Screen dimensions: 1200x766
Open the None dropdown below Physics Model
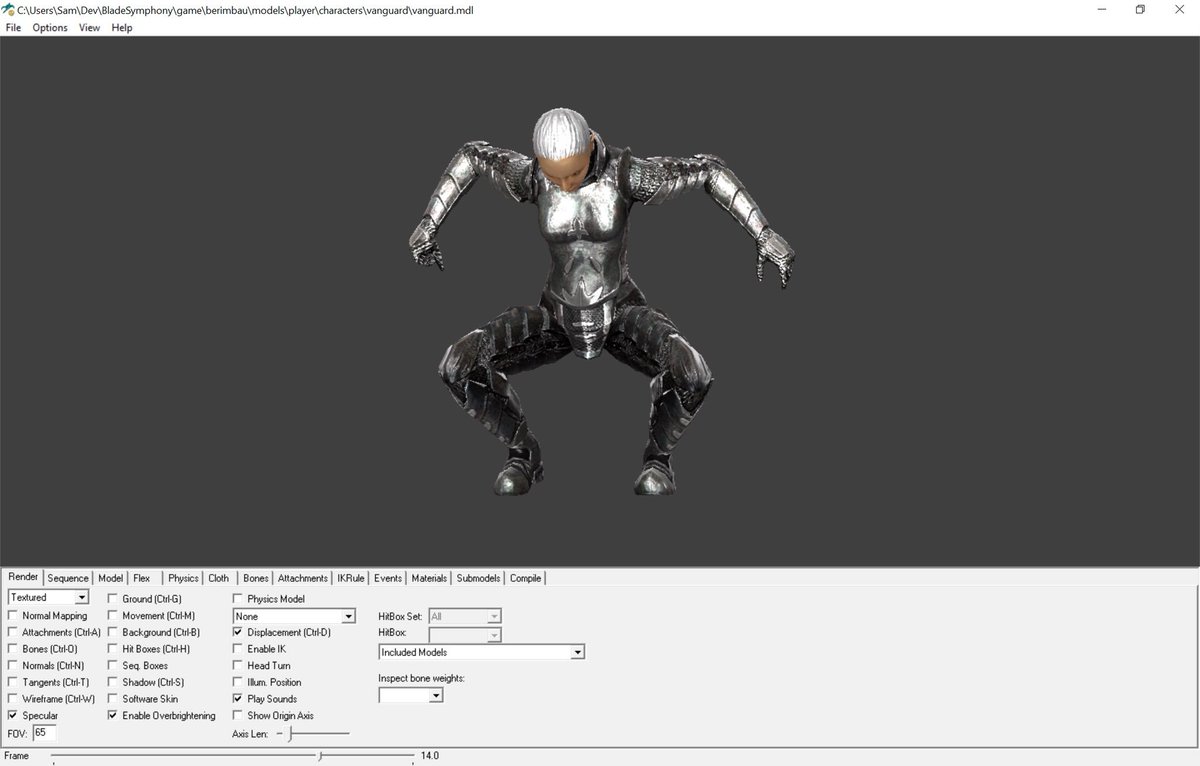pyautogui.click(x=294, y=616)
